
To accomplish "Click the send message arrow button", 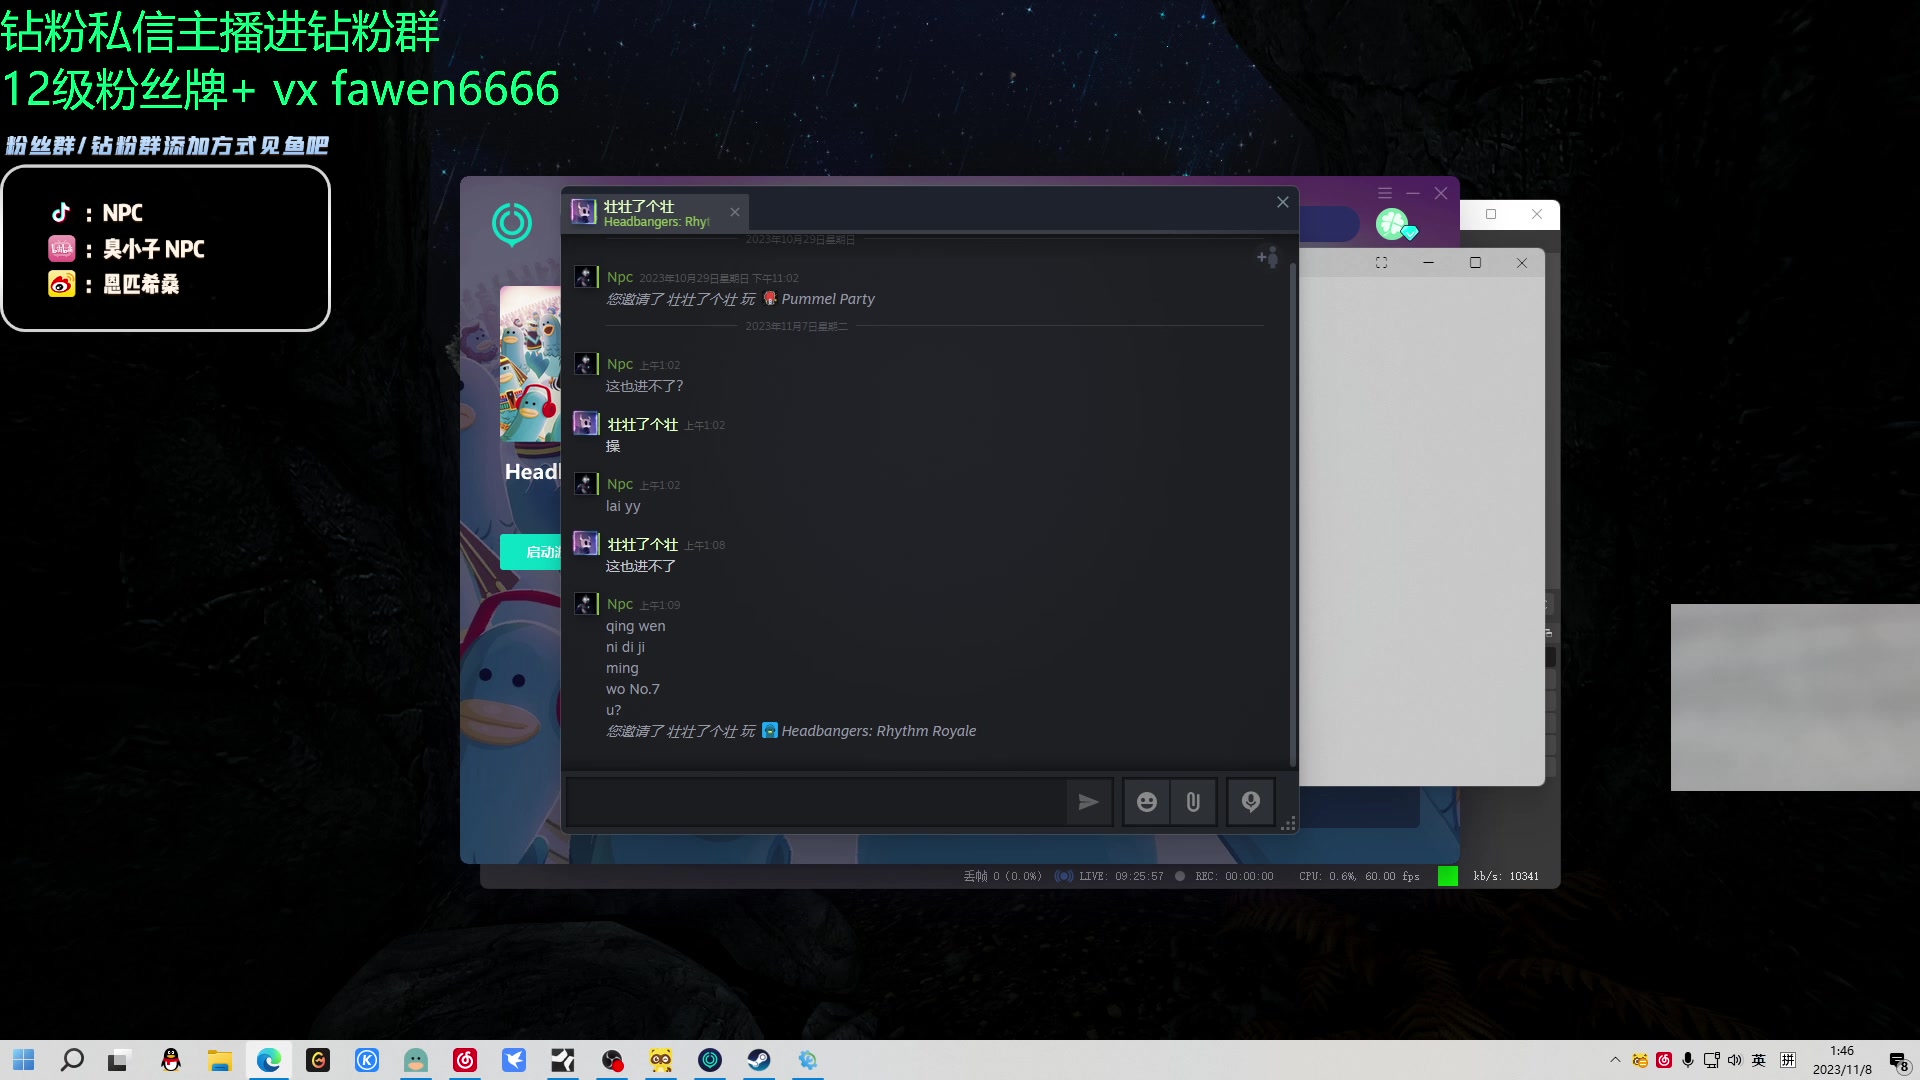I will click(x=1088, y=802).
